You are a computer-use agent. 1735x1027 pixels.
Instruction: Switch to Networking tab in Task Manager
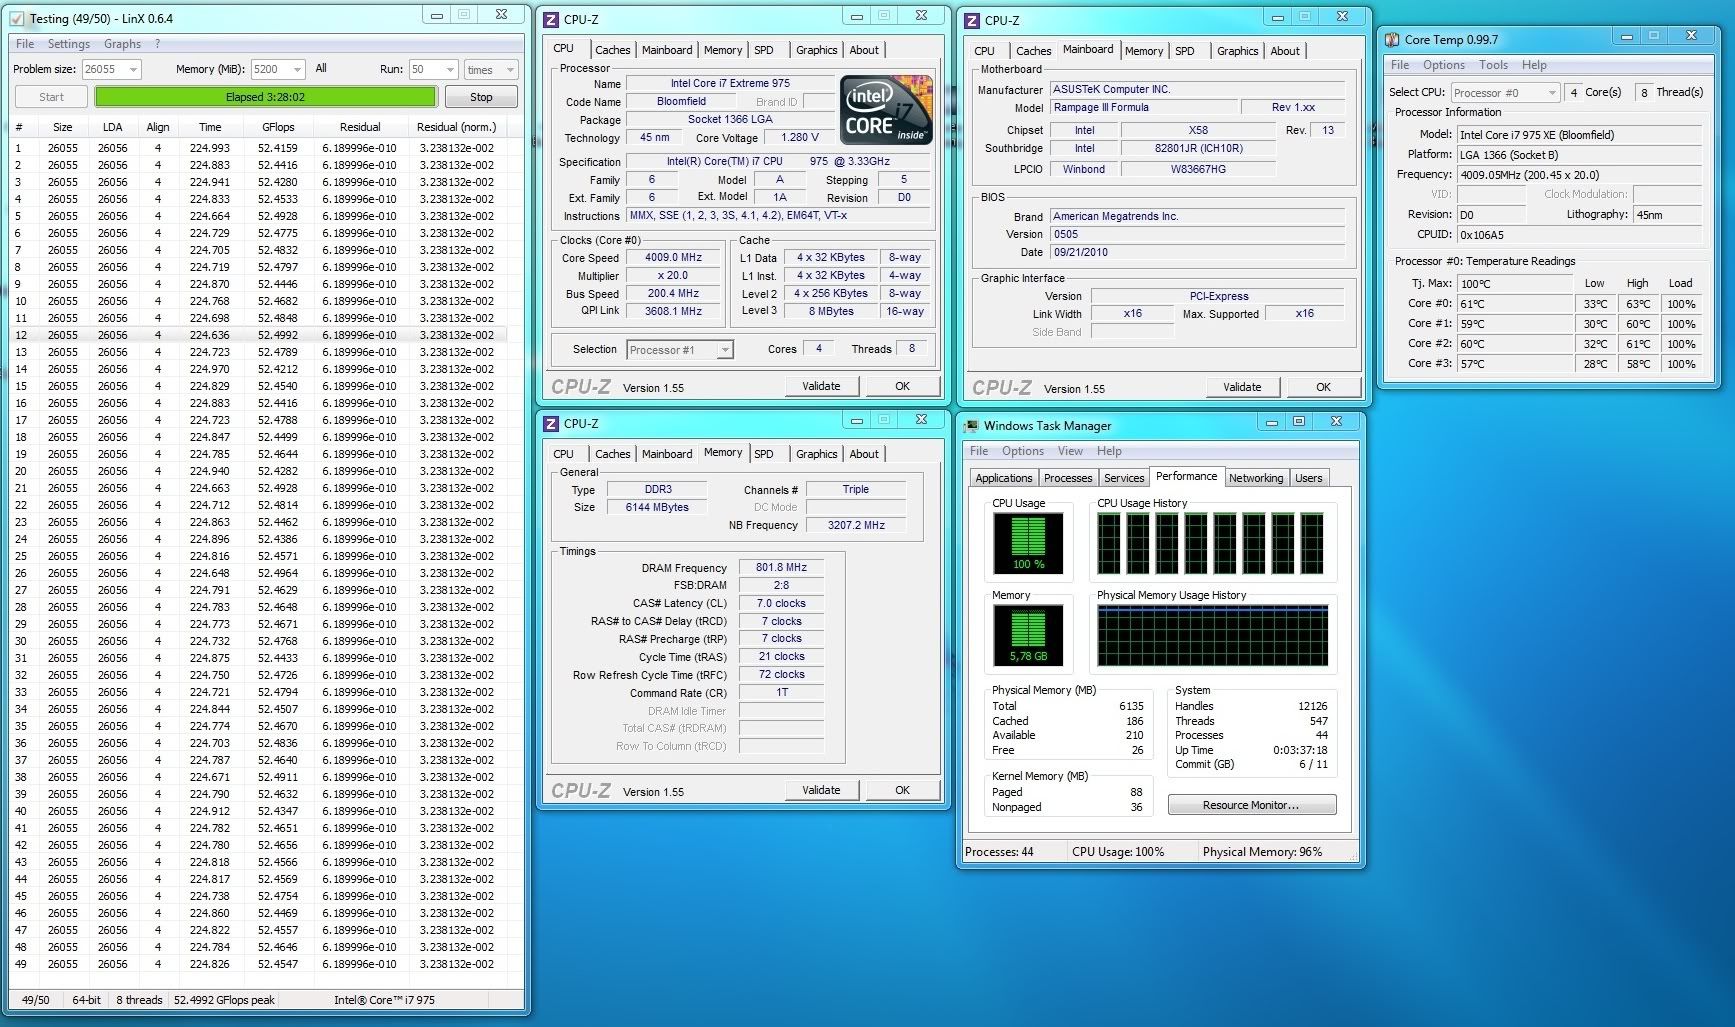(x=1256, y=478)
